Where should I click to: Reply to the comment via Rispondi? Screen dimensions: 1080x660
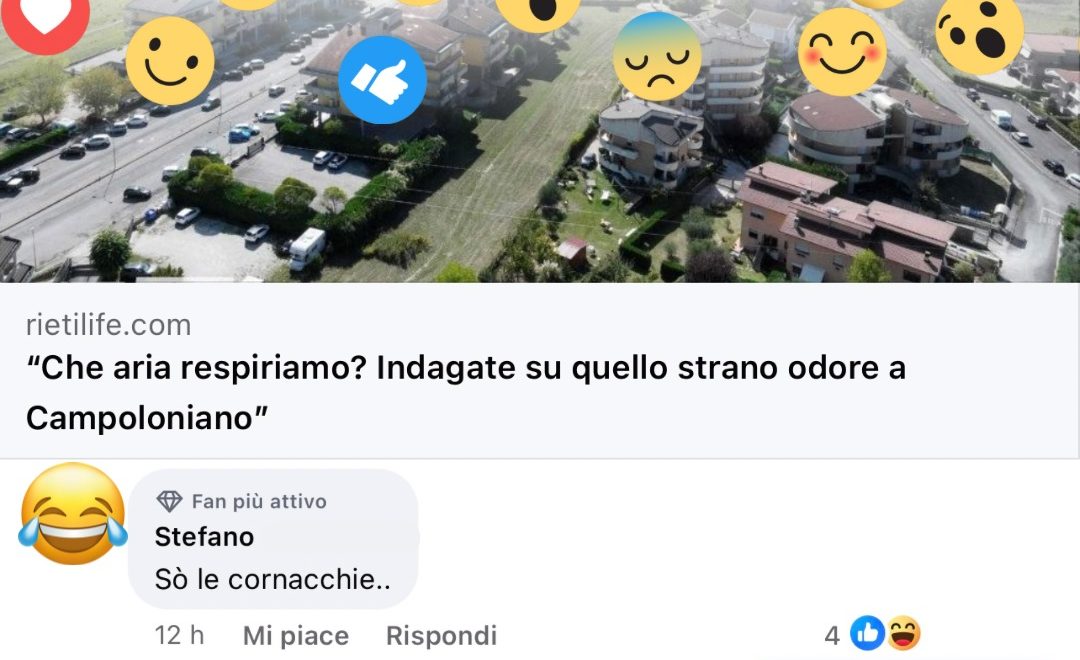pos(442,635)
